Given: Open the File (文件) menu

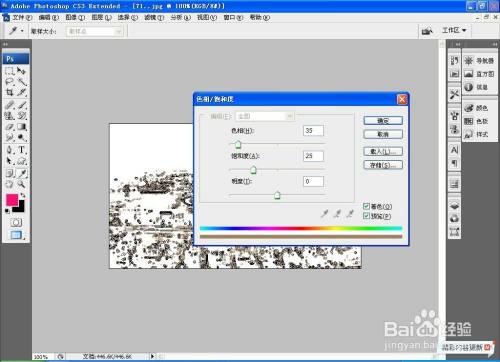Looking at the screenshot, I should pos(22,17).
